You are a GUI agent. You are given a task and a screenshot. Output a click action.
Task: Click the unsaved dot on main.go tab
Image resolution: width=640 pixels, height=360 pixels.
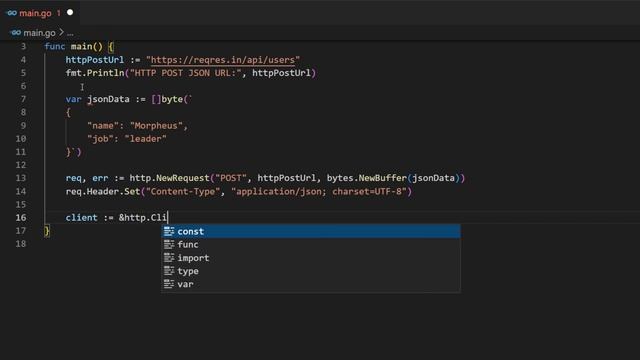[x=70, y=13]
